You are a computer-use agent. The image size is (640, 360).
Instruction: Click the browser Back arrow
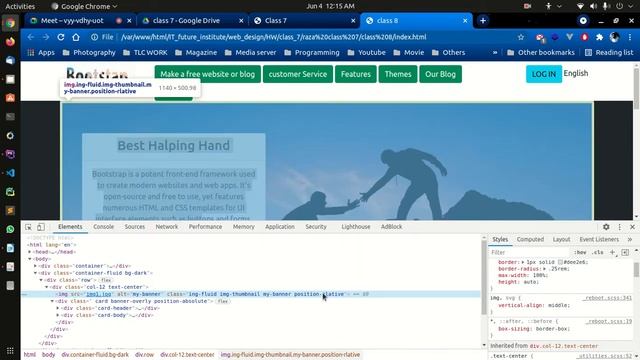click(x=31, y=37)
